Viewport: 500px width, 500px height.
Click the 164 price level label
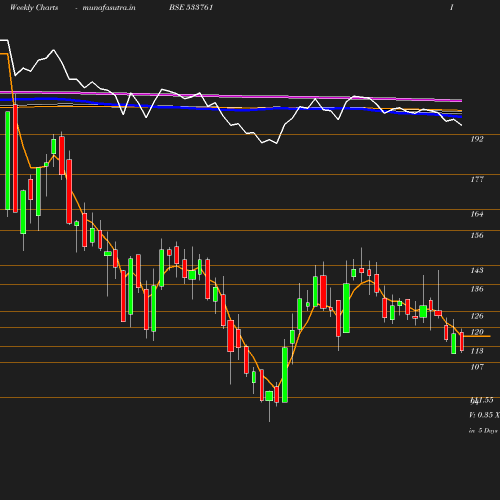(x=477, y=214)
